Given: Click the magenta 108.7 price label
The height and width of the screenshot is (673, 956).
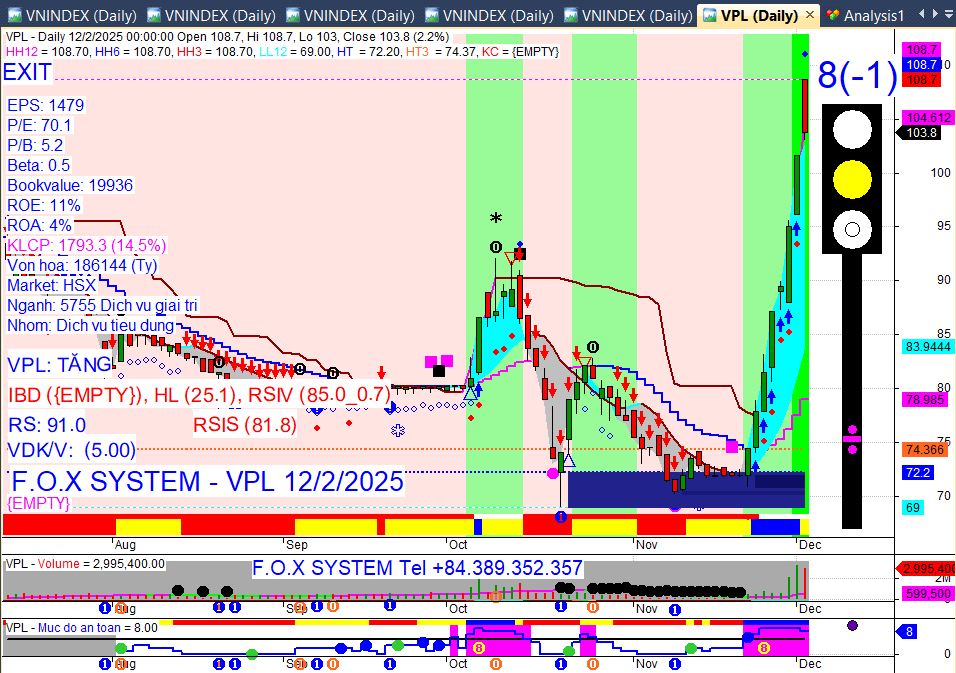Looking at the screenshot, I should (921, 50).
